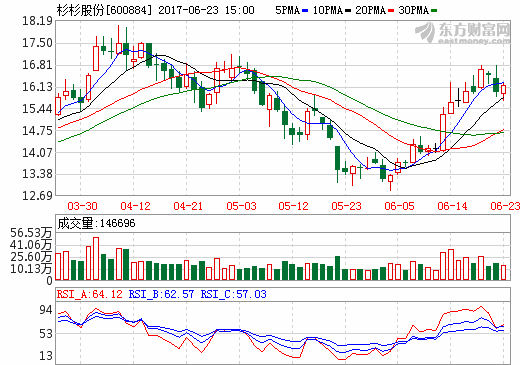Click the RSI axis value 13
This screenshot has width=520, height=365.
click(46, 356)
